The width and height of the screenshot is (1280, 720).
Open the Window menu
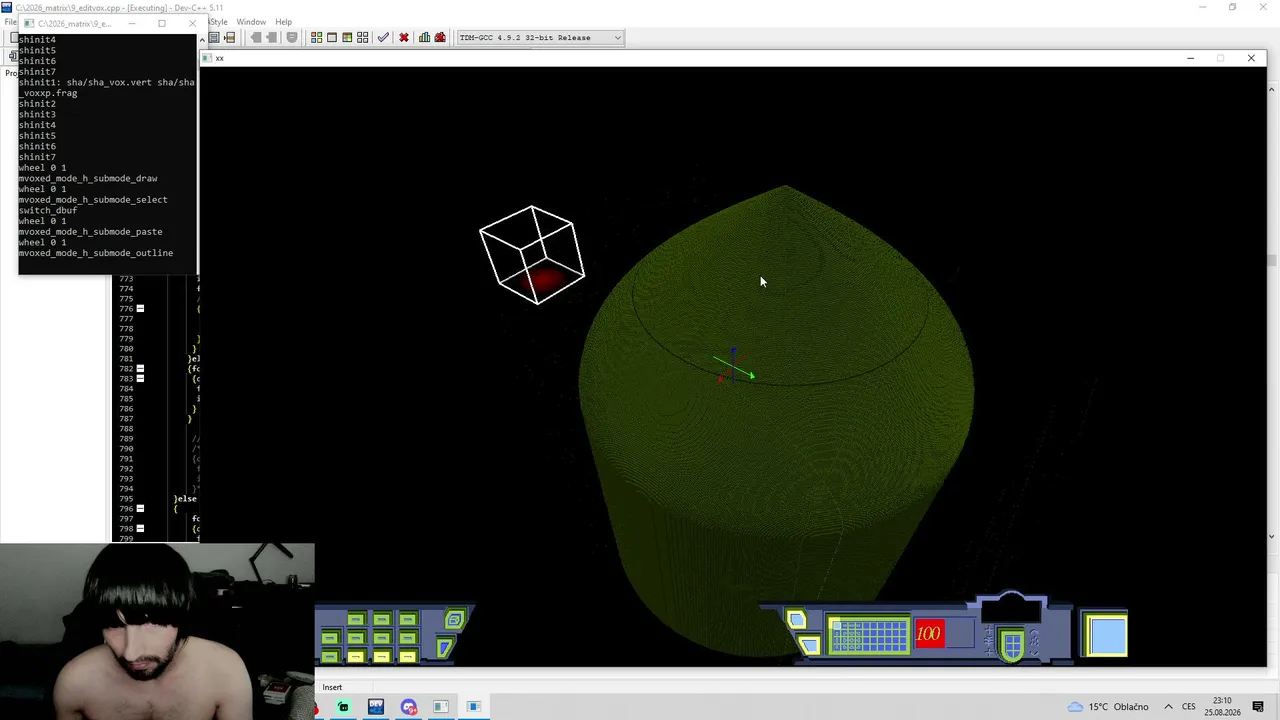251,22
